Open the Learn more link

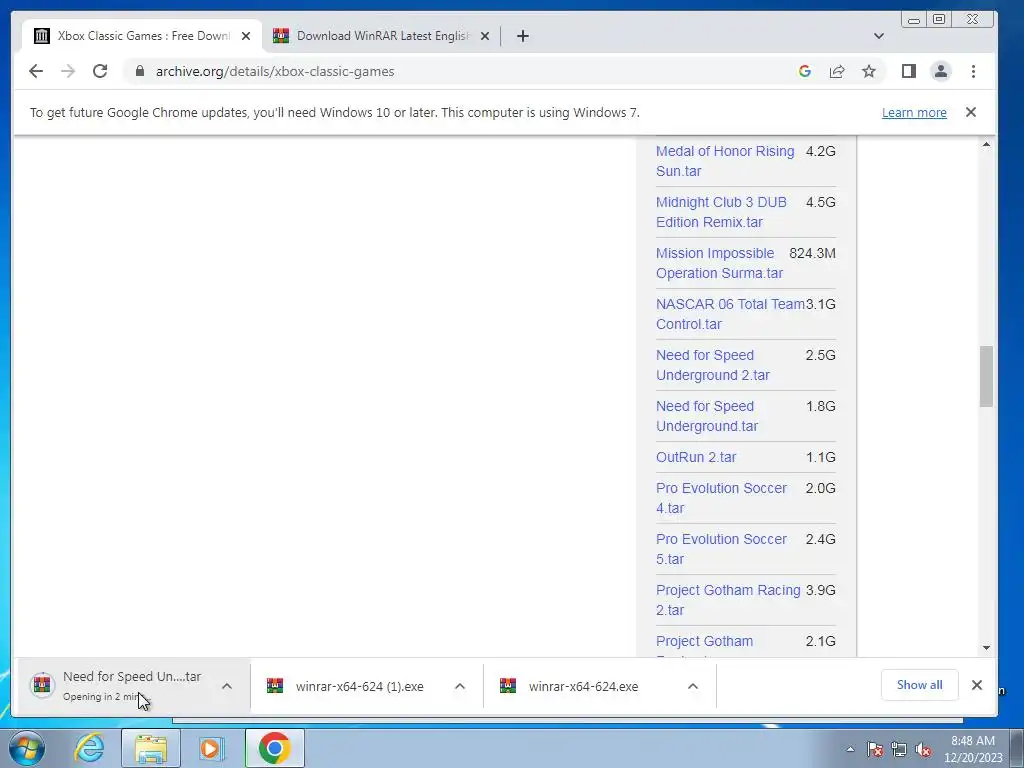(x=914, y=112)
